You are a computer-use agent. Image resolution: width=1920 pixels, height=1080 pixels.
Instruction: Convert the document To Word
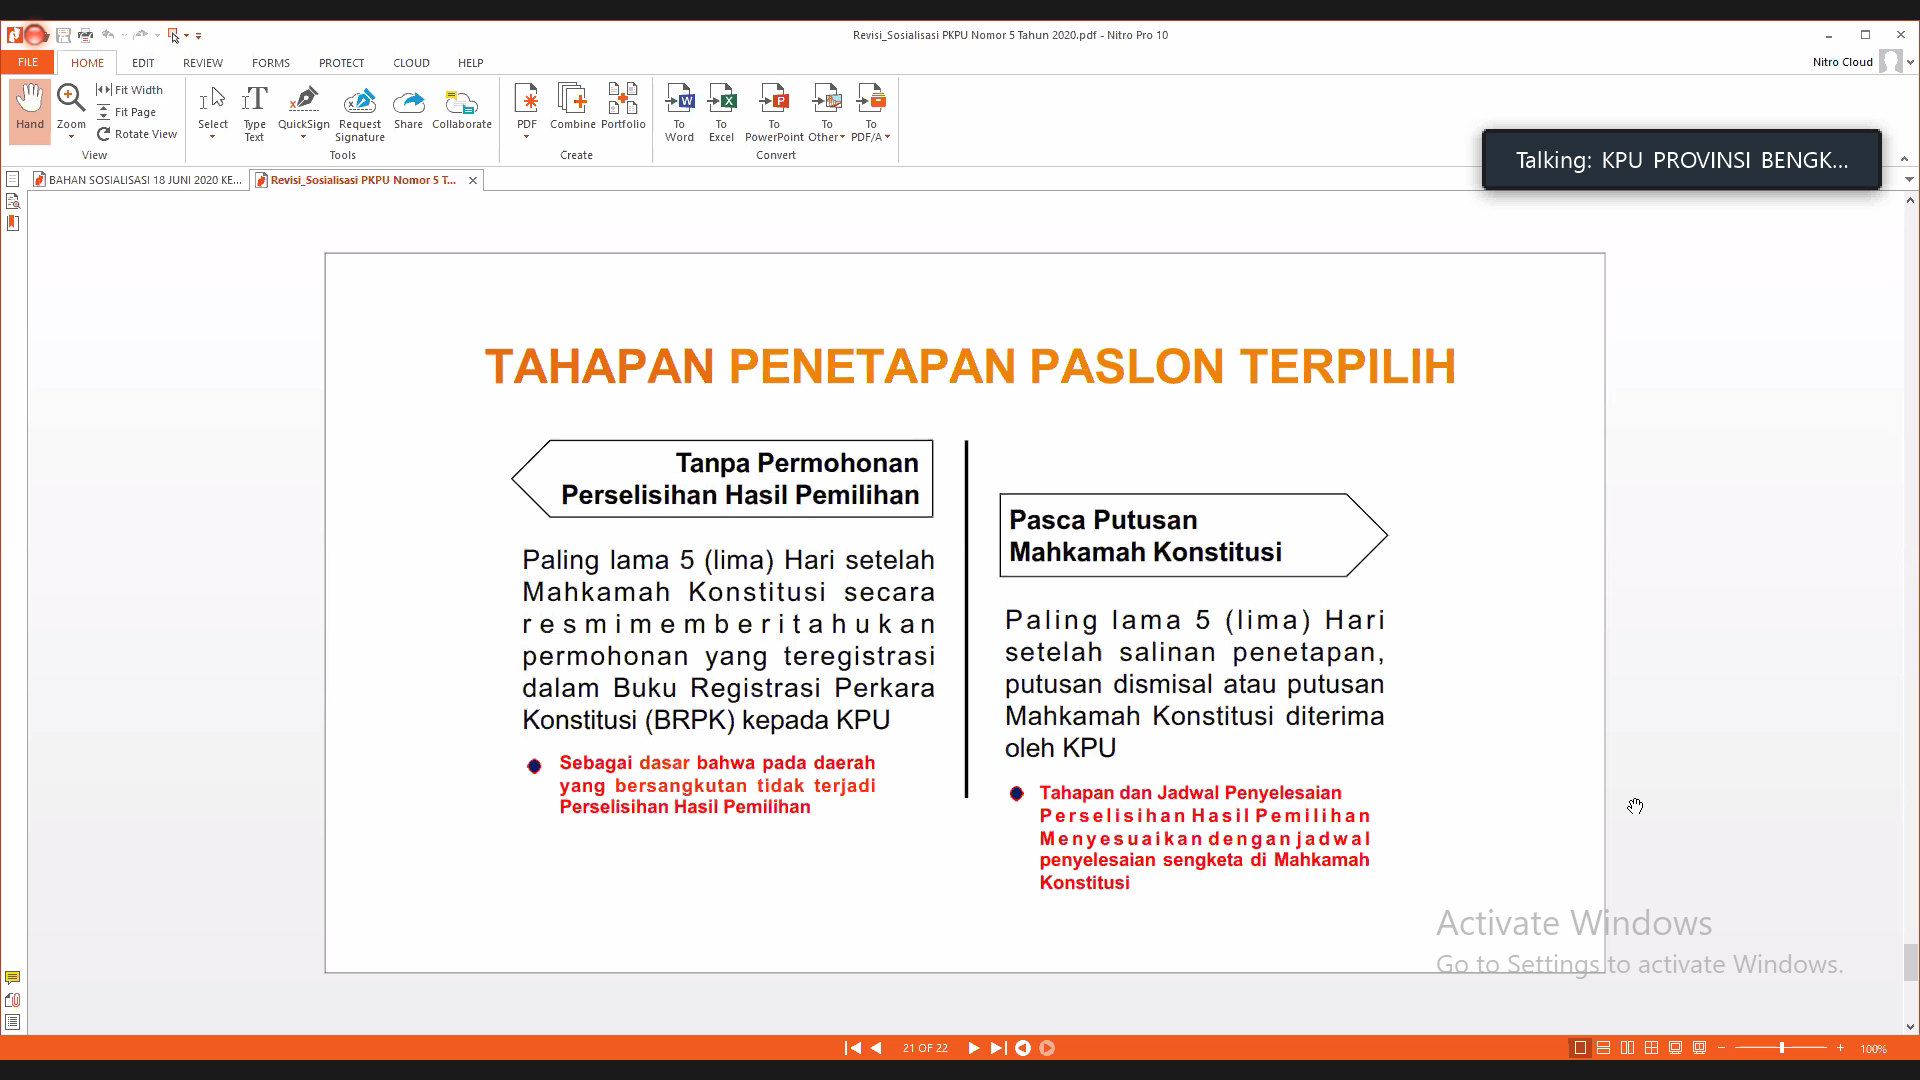pos(679,108)
